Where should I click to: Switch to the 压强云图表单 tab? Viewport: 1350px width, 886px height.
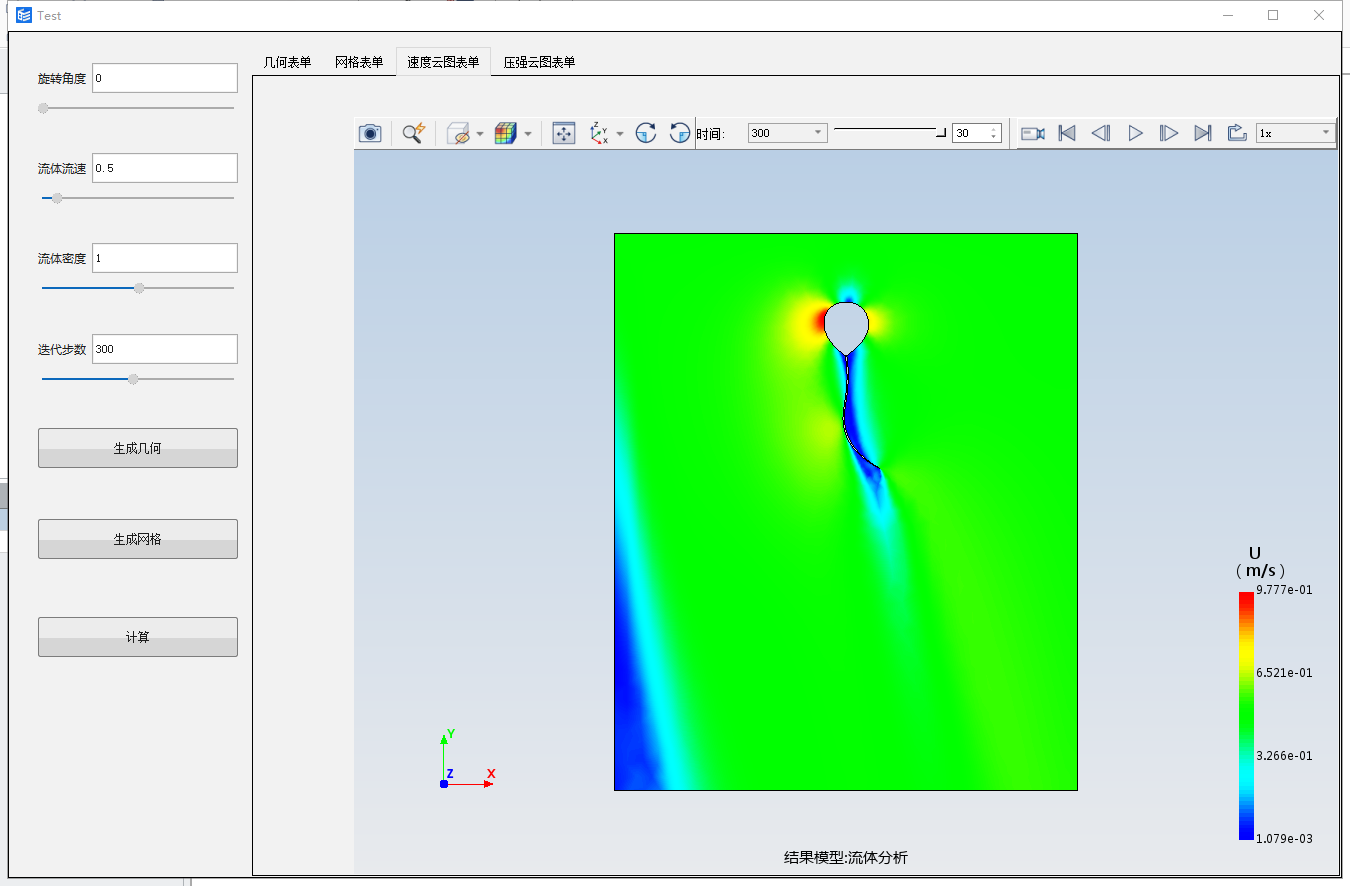coord(539,62)
